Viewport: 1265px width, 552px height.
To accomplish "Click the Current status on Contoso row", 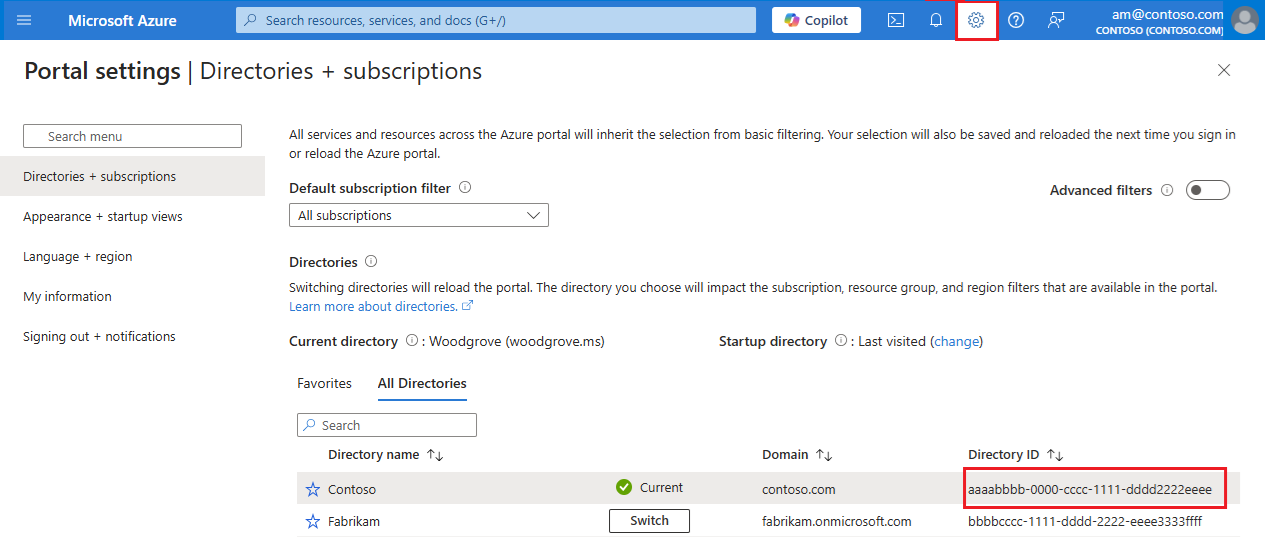I will (x=650, y=487).
